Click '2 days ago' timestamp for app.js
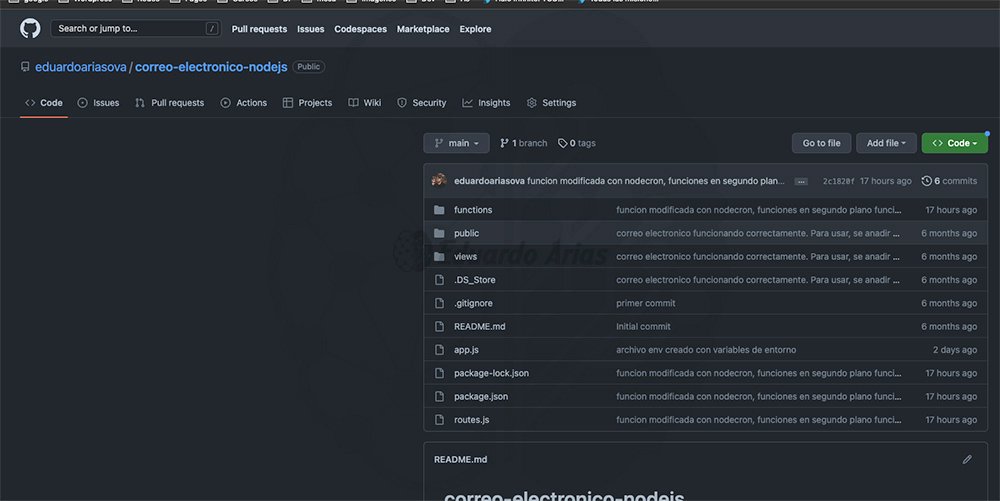The width and height of the screenshot is (1000, 501). coord(955,350)
